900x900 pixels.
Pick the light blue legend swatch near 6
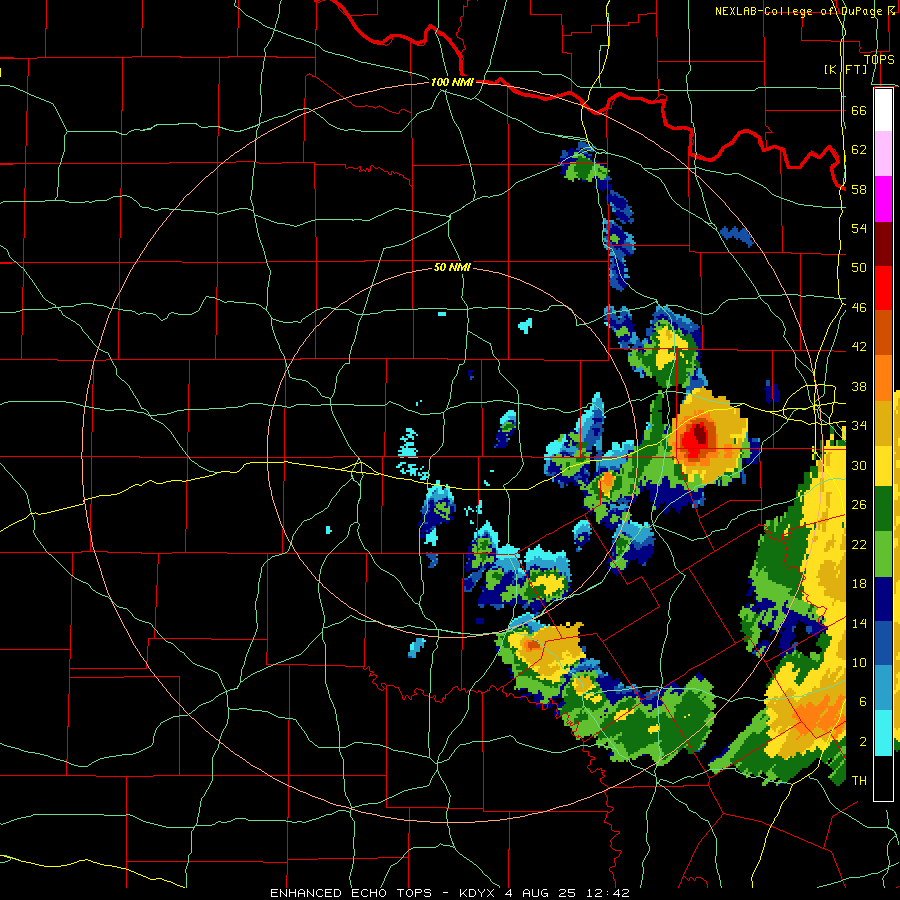click(883, 688)
